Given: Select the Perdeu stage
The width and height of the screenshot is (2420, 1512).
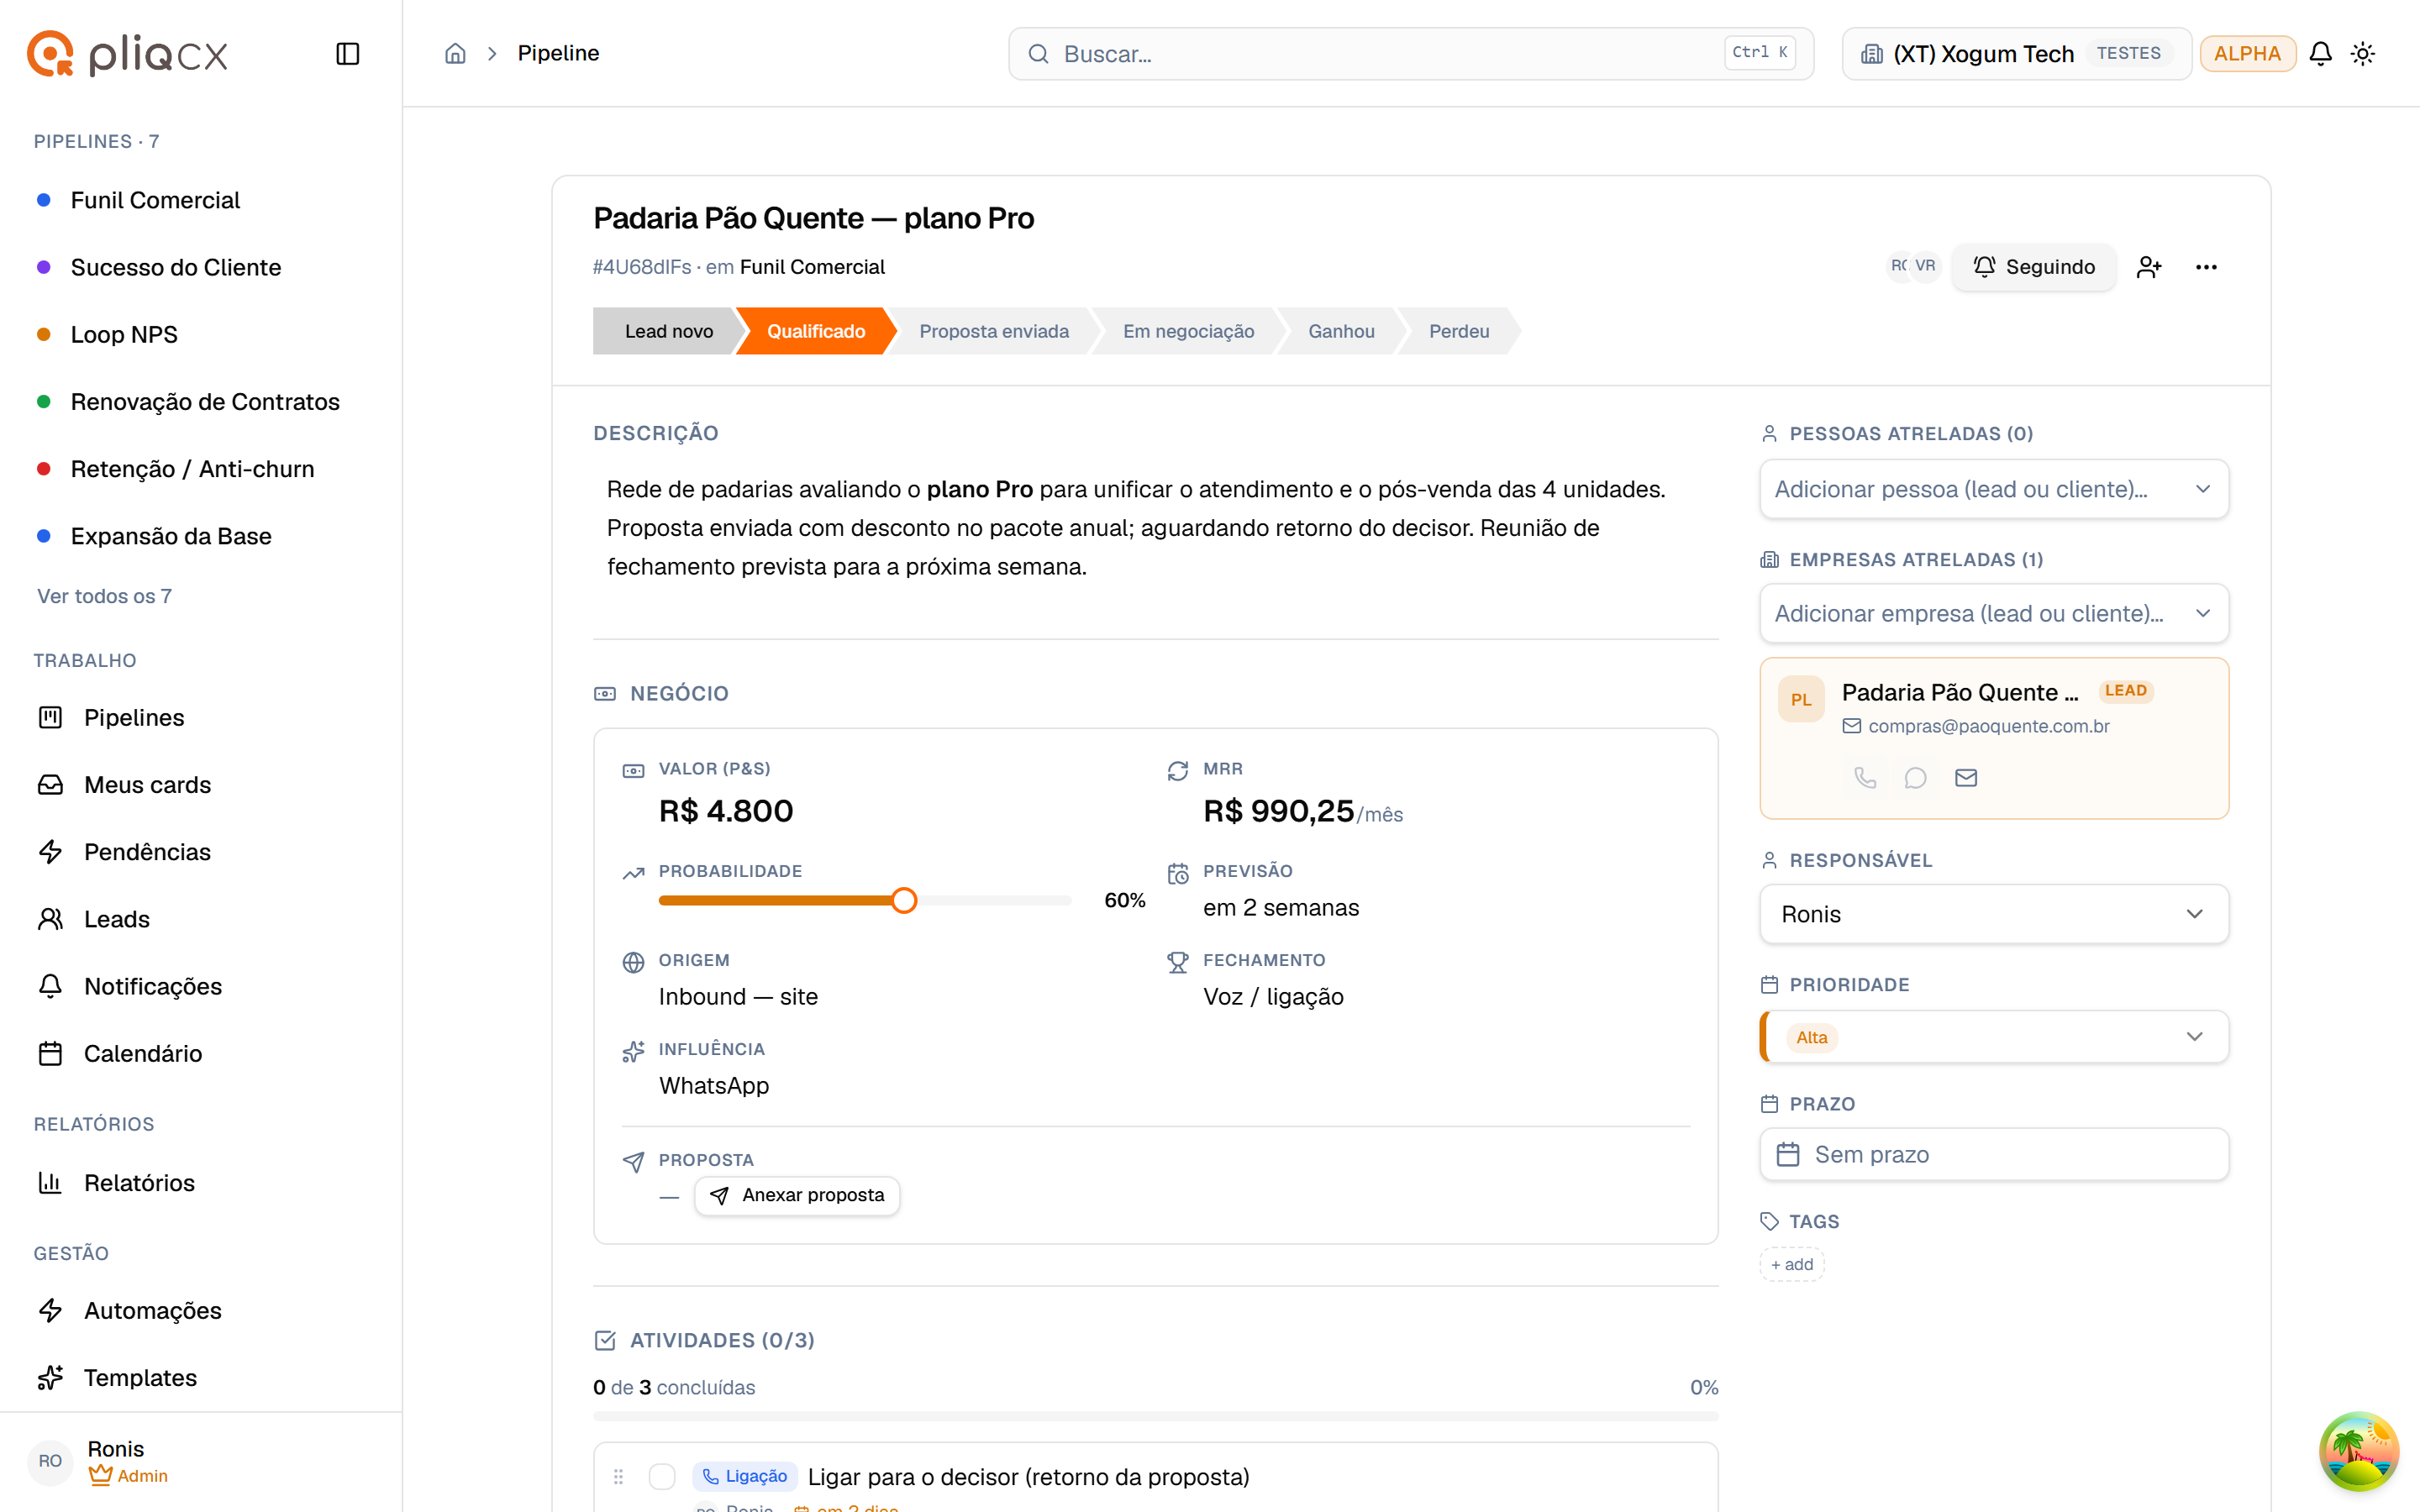Looking at the screenshot, I should (x=1459, y=331).
